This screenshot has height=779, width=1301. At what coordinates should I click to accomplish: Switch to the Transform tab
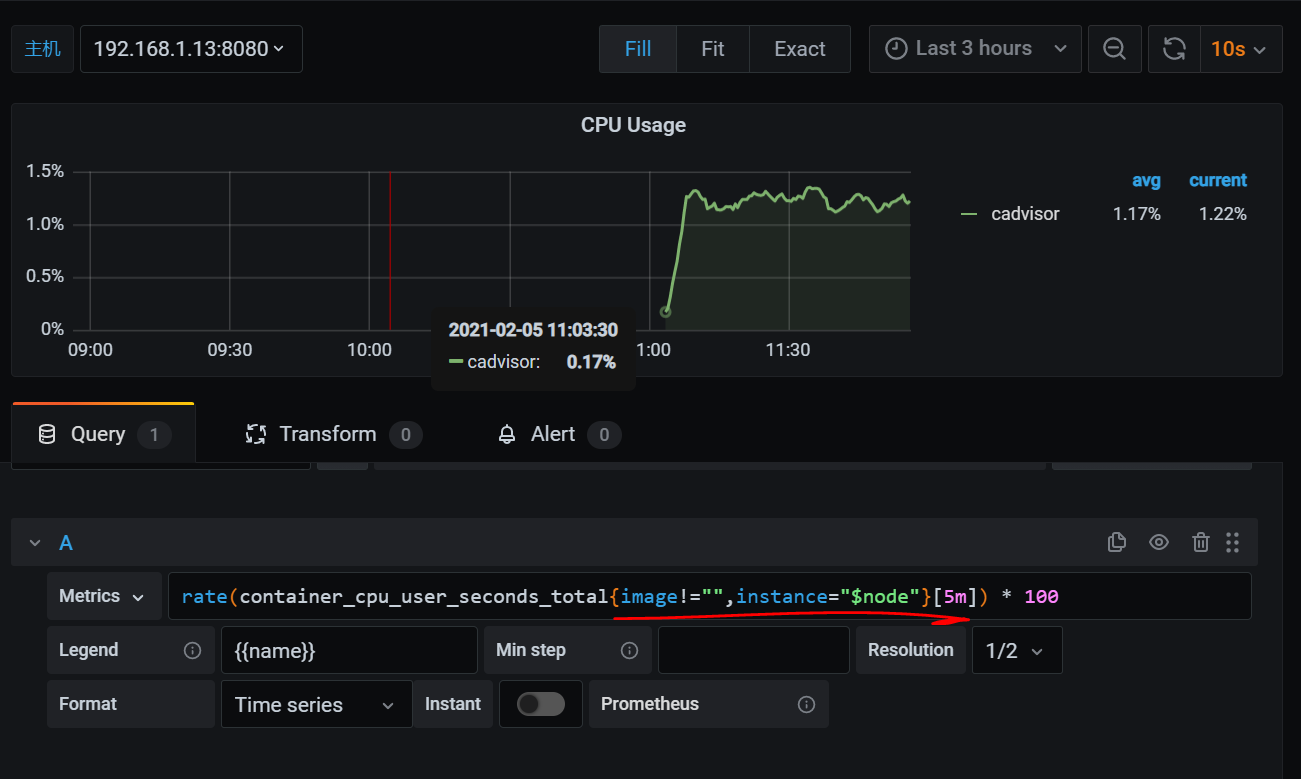pos(333,434)
